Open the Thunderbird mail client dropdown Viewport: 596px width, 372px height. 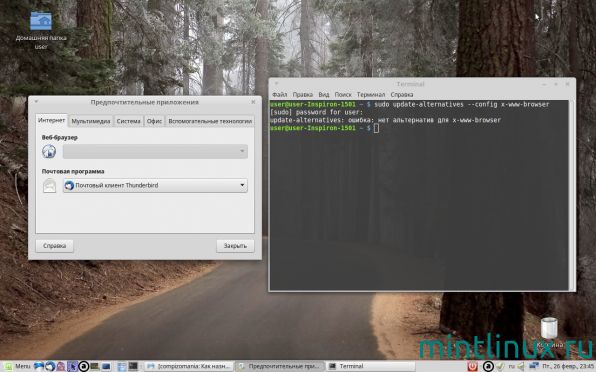coord(155,185)
